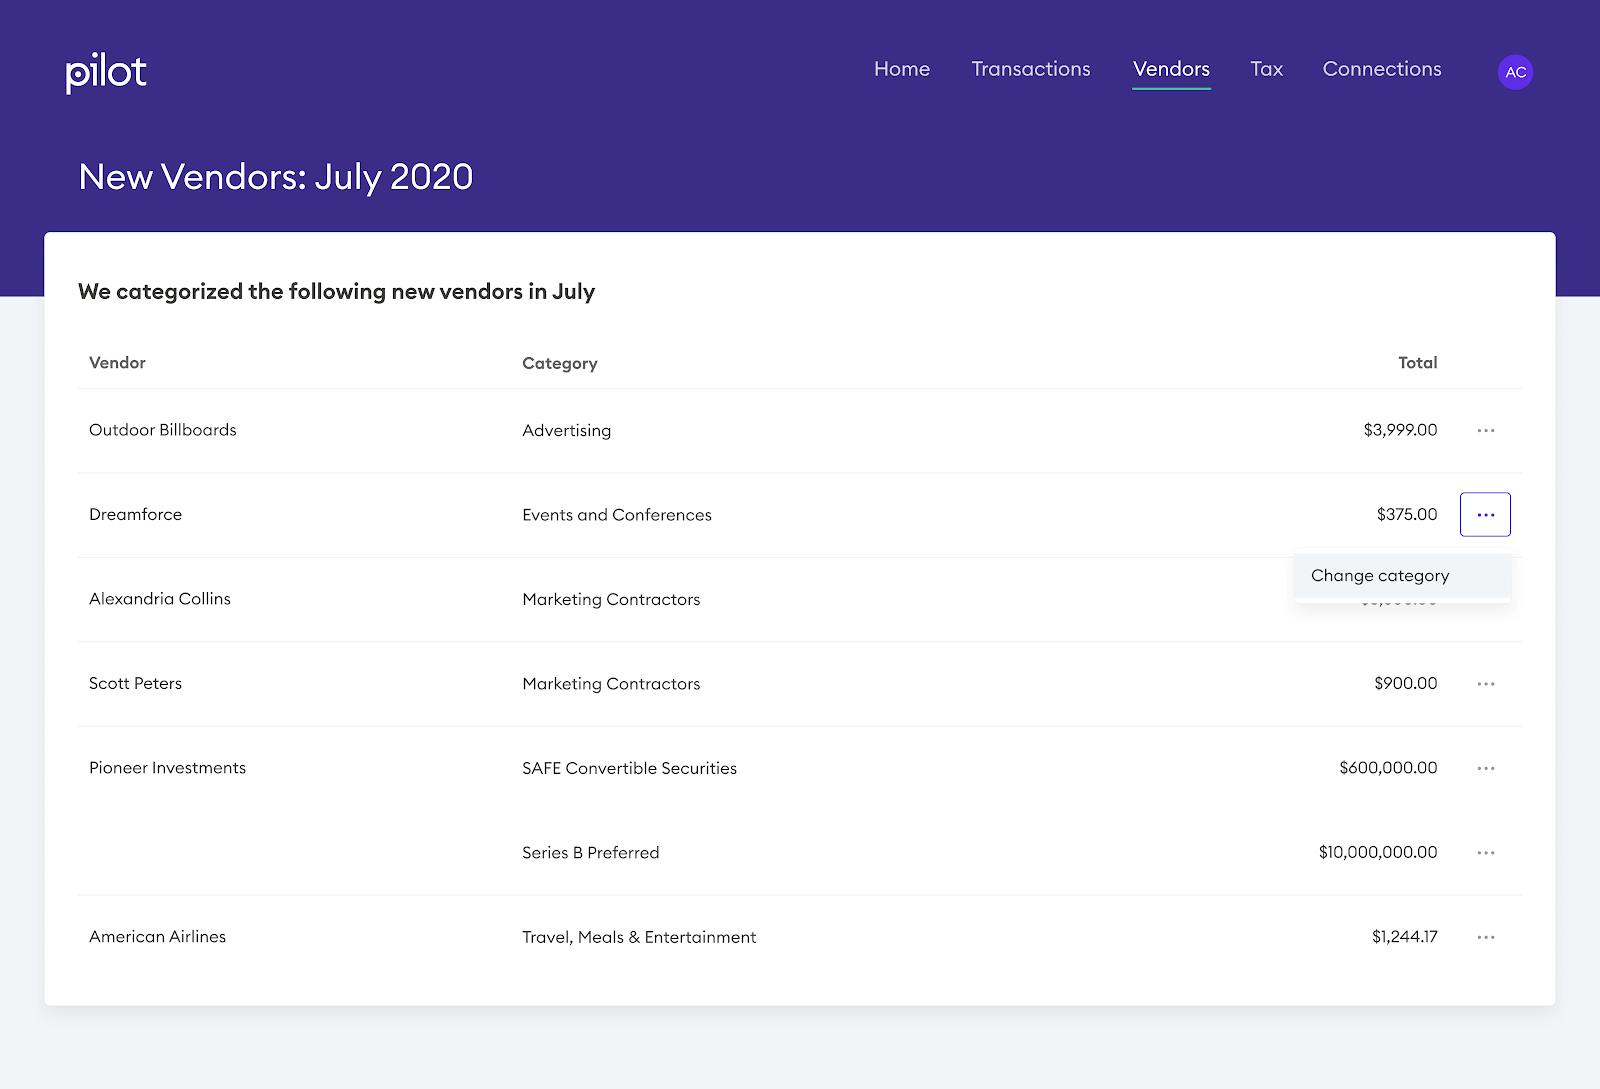The image size is (1600, 1089).
Task: Click the vendor name Dreamforce
Action: coord(136,514)
